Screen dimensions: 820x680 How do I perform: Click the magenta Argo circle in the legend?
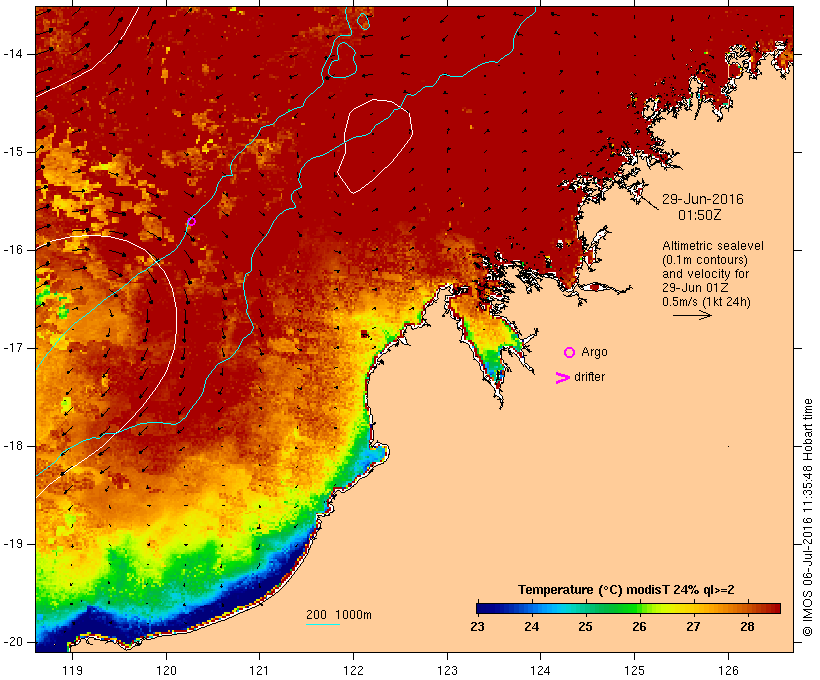click(x=570, y=353)
